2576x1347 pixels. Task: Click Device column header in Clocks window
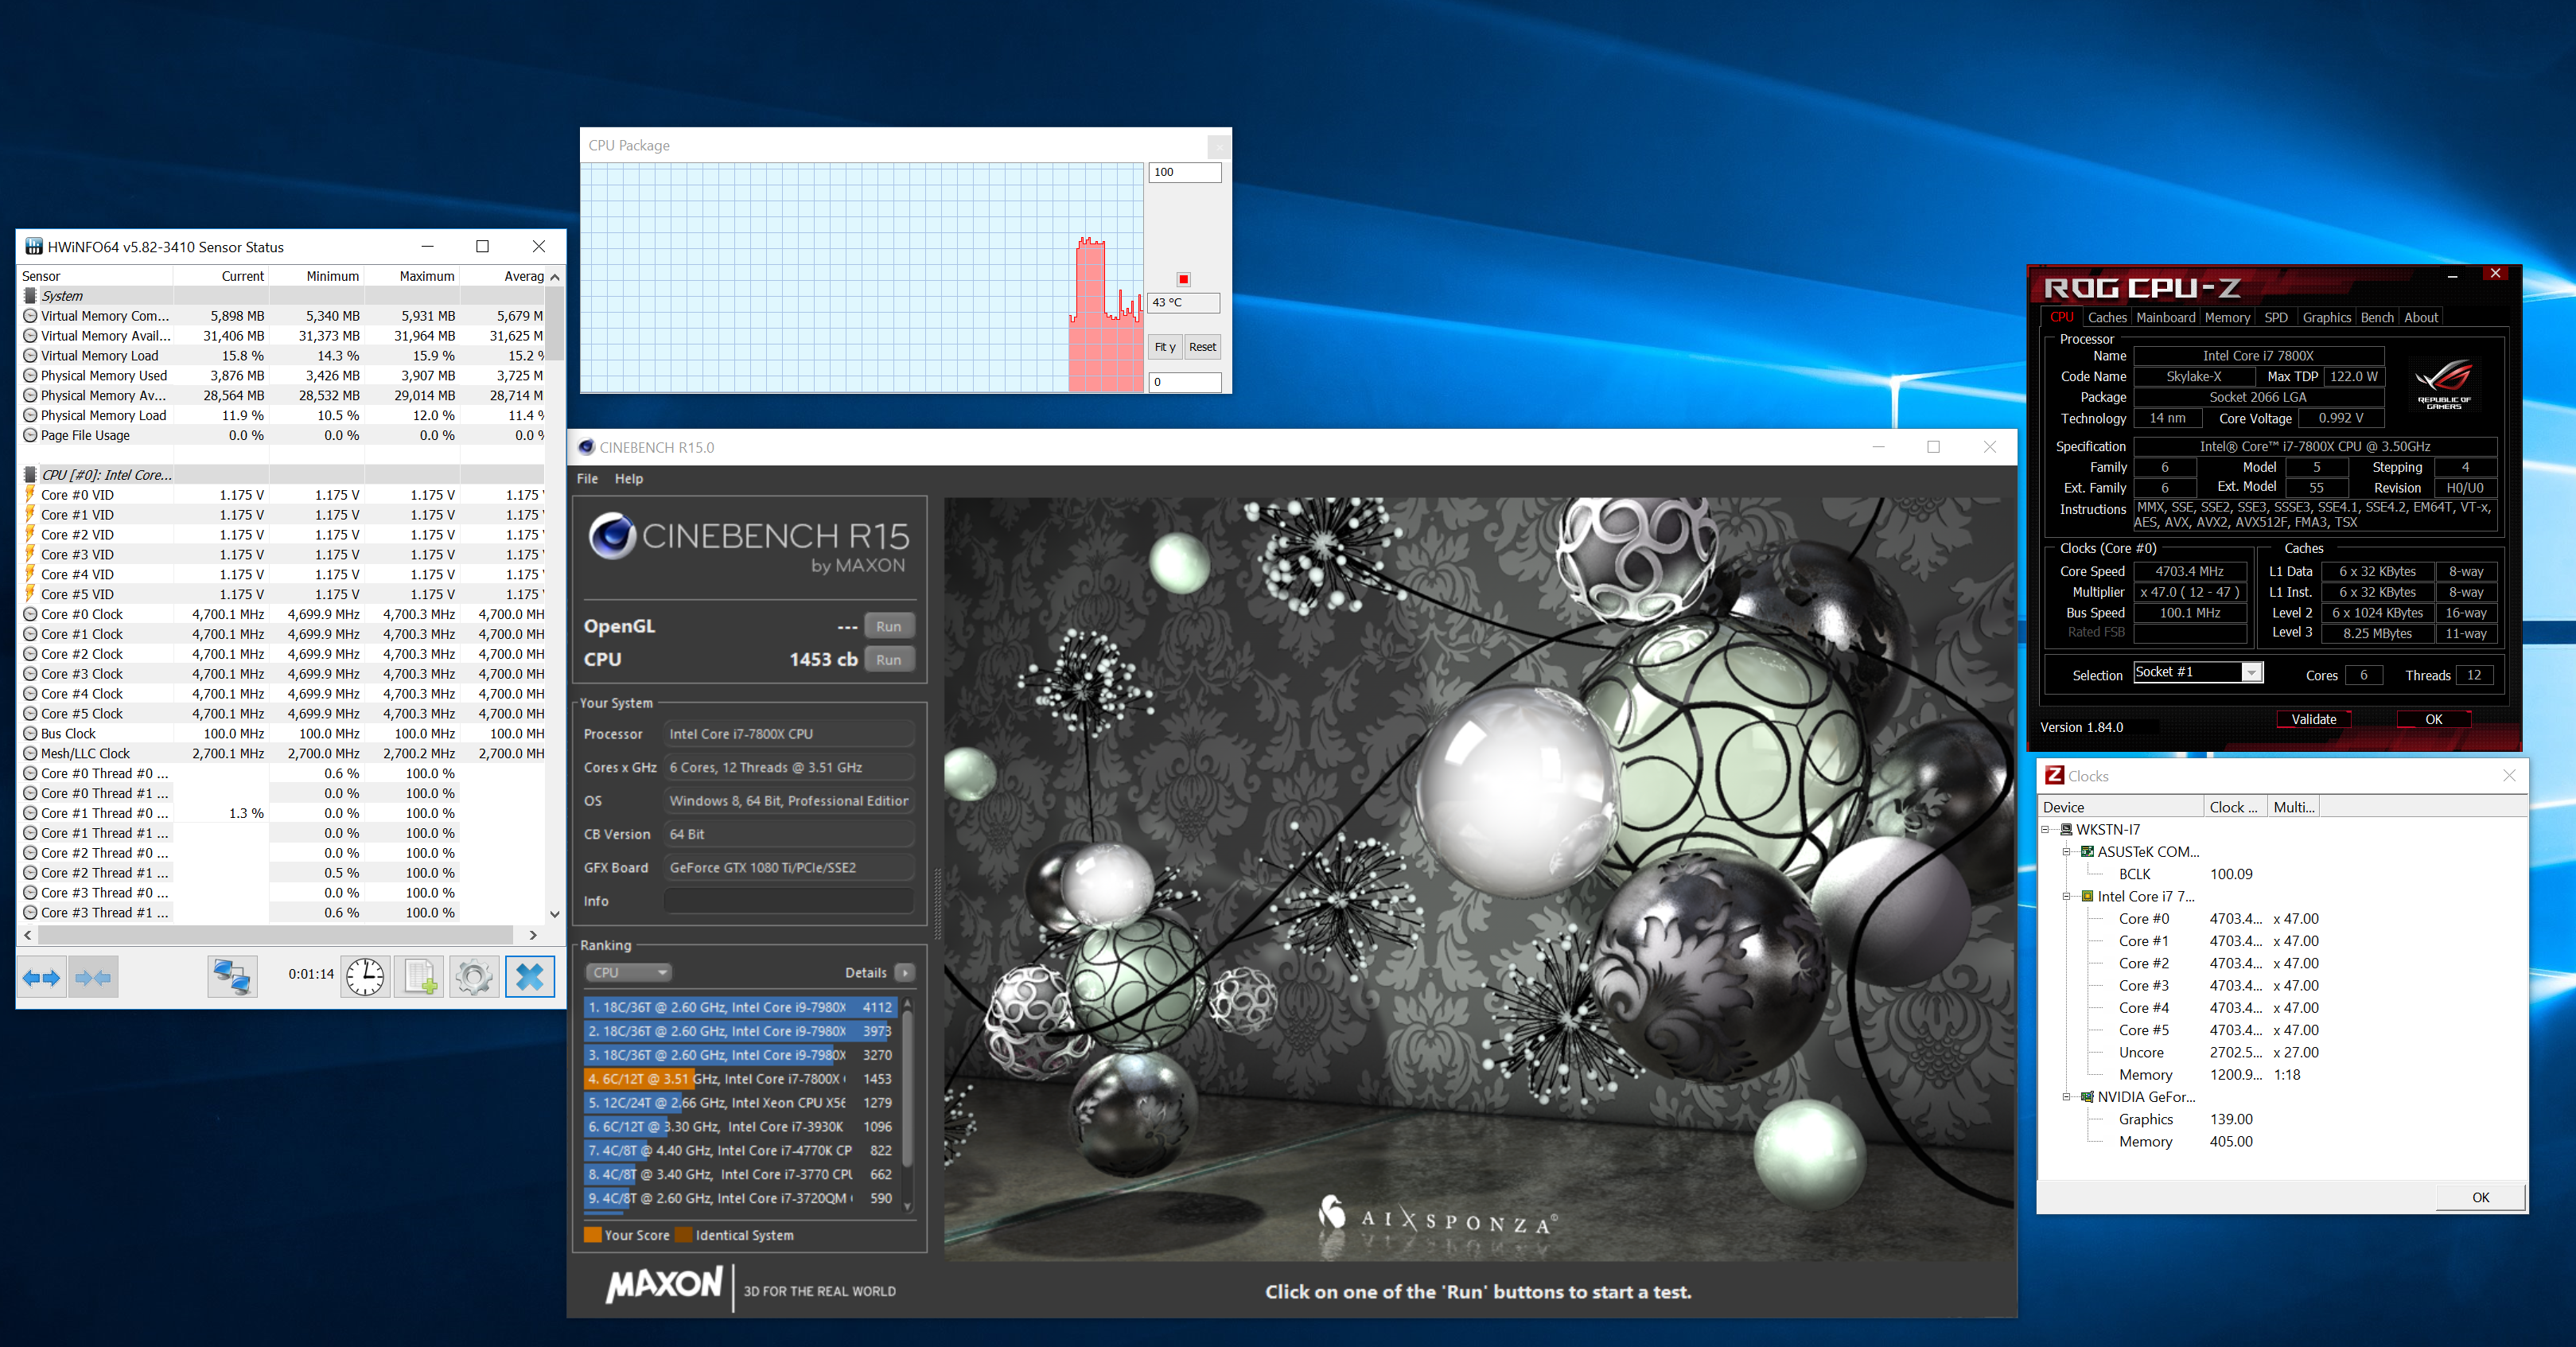tap(2120, 807)
